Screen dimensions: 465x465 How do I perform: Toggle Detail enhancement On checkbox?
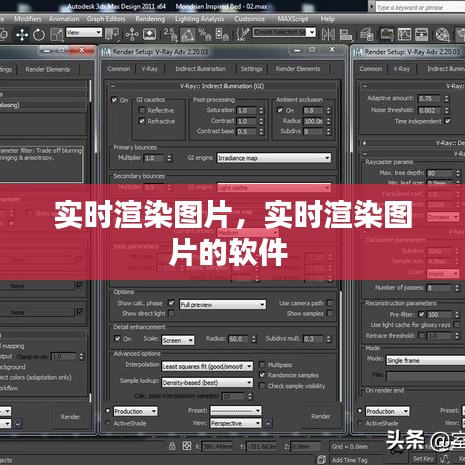(117, 338)
